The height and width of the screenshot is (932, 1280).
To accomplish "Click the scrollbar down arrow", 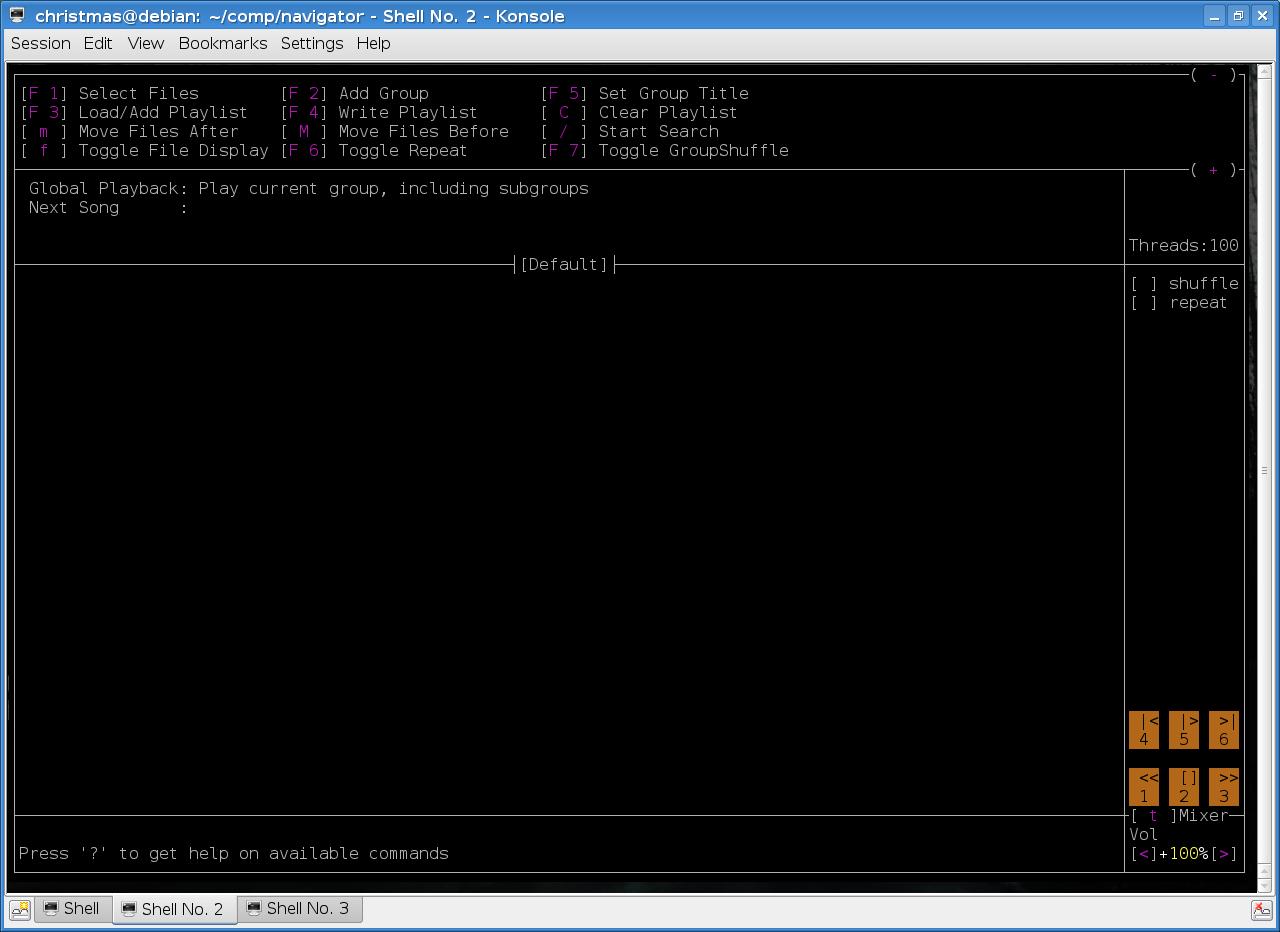I will [1264, 885].
